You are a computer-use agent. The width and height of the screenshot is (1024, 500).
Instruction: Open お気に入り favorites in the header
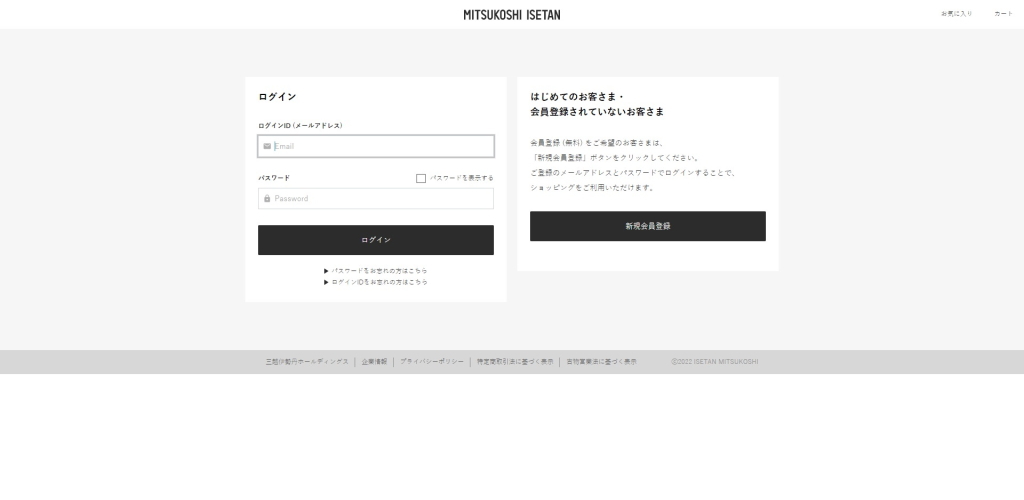(x=956, y=14)
